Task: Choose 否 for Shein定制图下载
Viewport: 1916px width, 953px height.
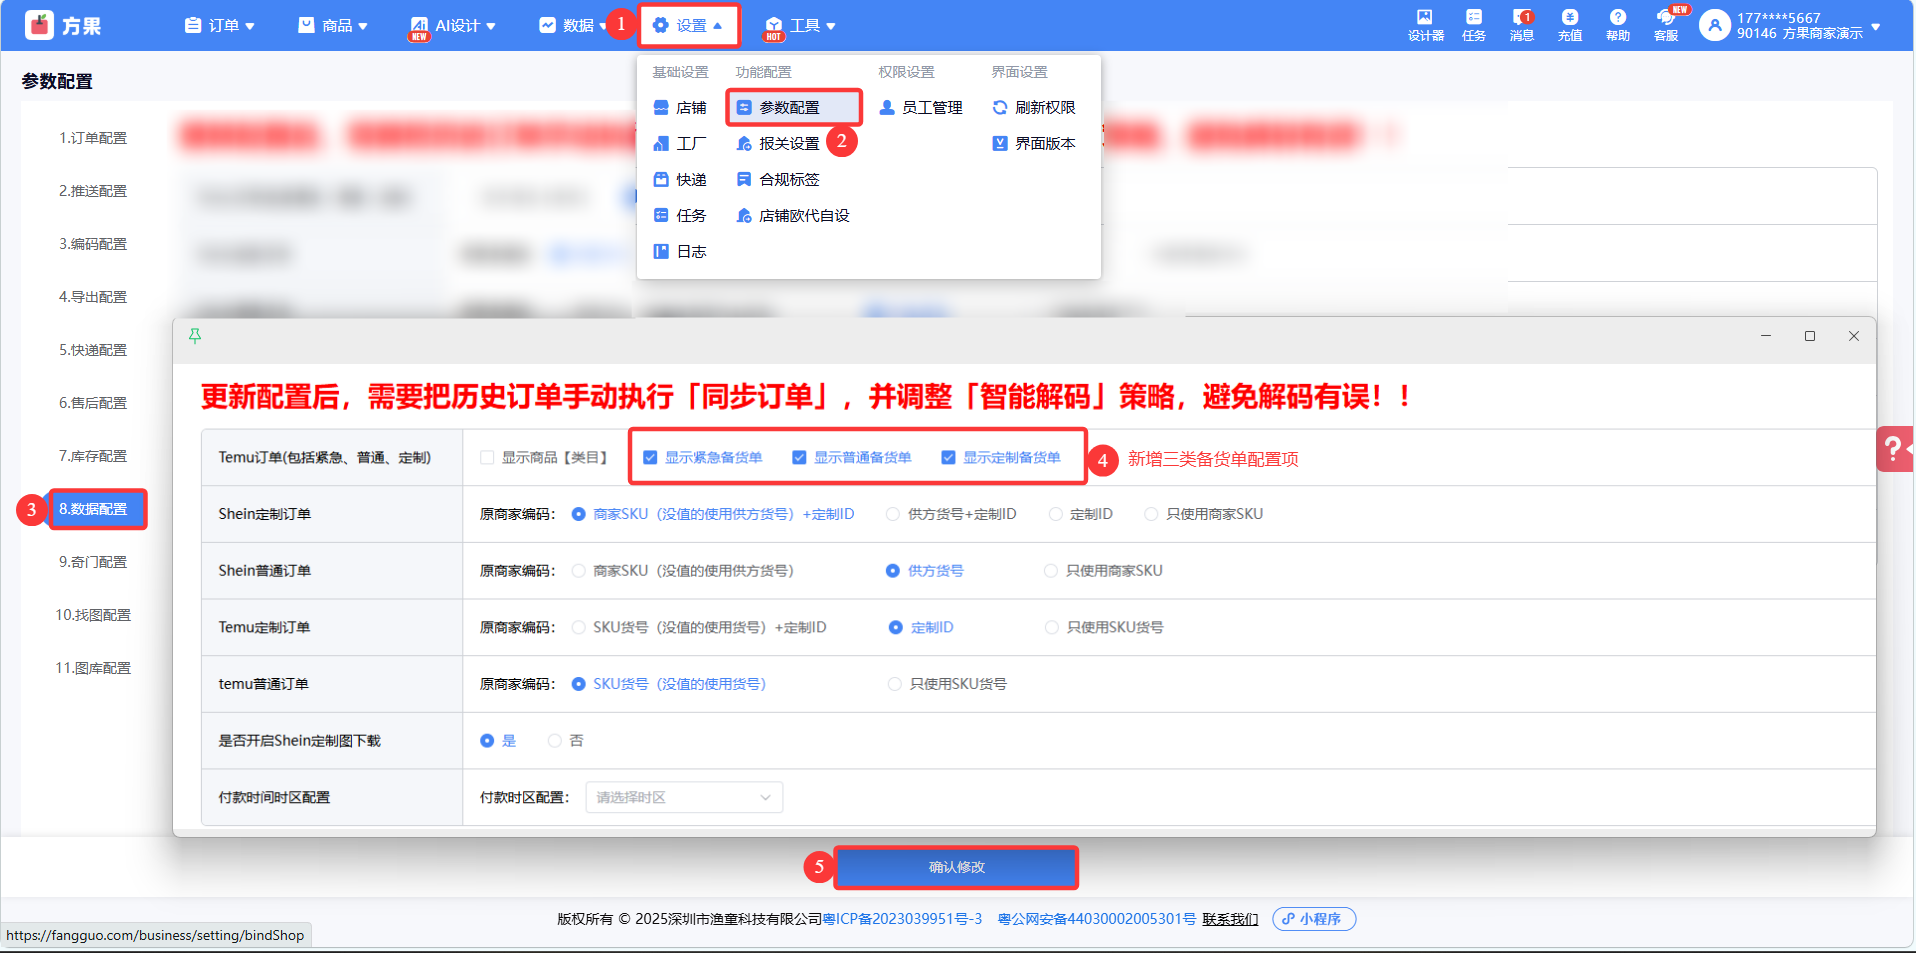Action: tap(555, 741)
